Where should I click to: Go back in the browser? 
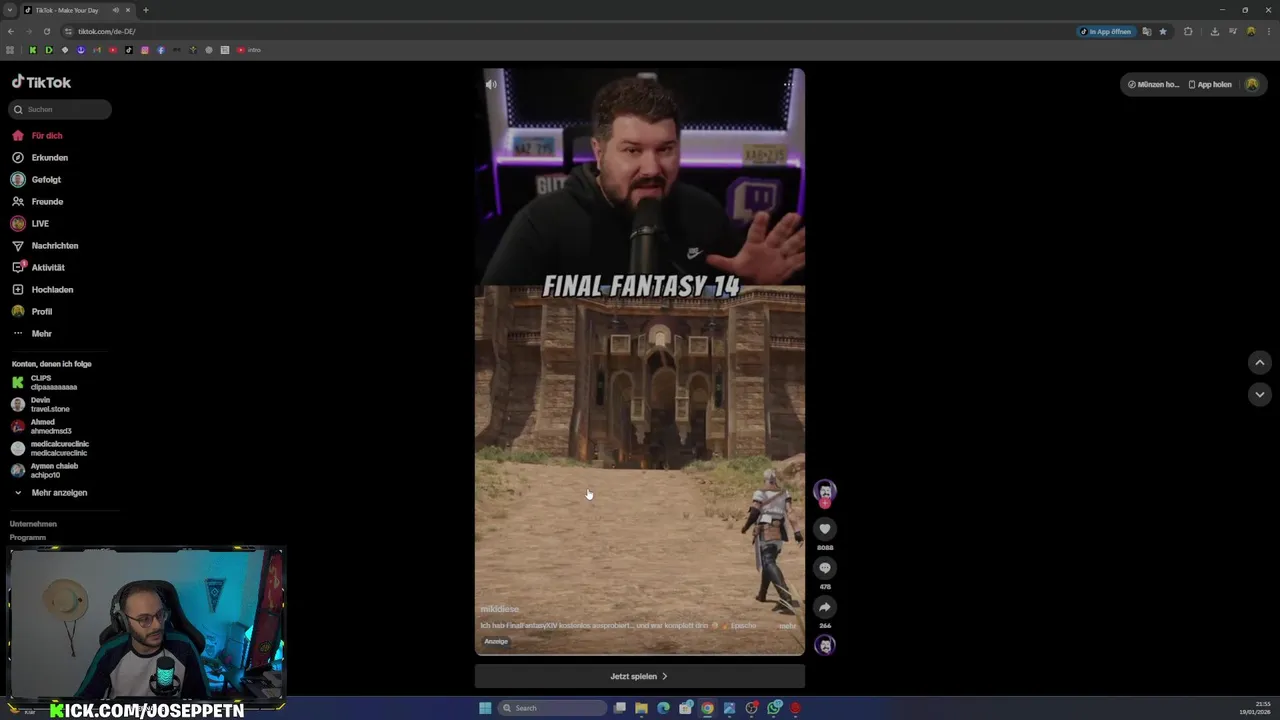click(11, 31)
